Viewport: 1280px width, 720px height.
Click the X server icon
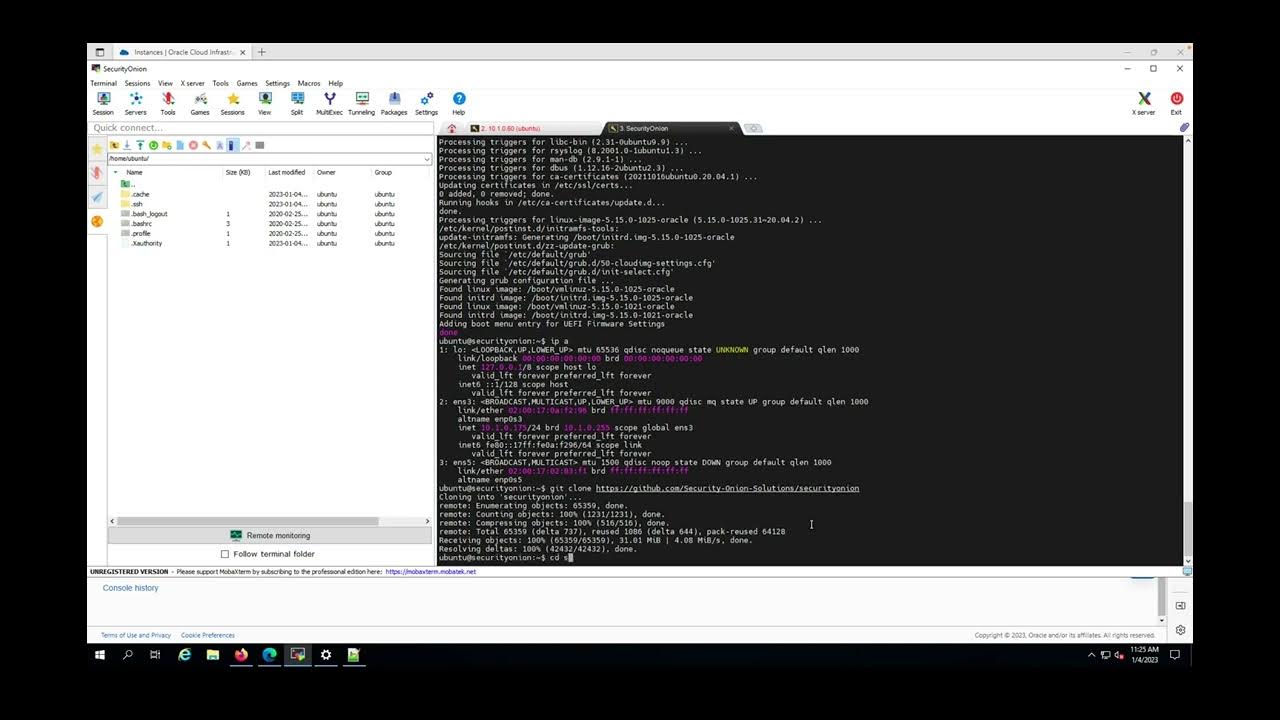pos(1144,103)
